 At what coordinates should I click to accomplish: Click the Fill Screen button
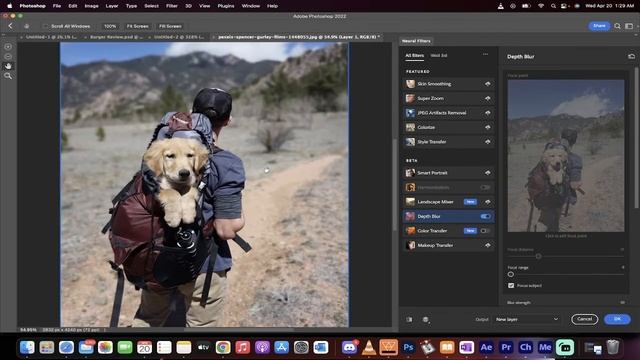[170, 26]
